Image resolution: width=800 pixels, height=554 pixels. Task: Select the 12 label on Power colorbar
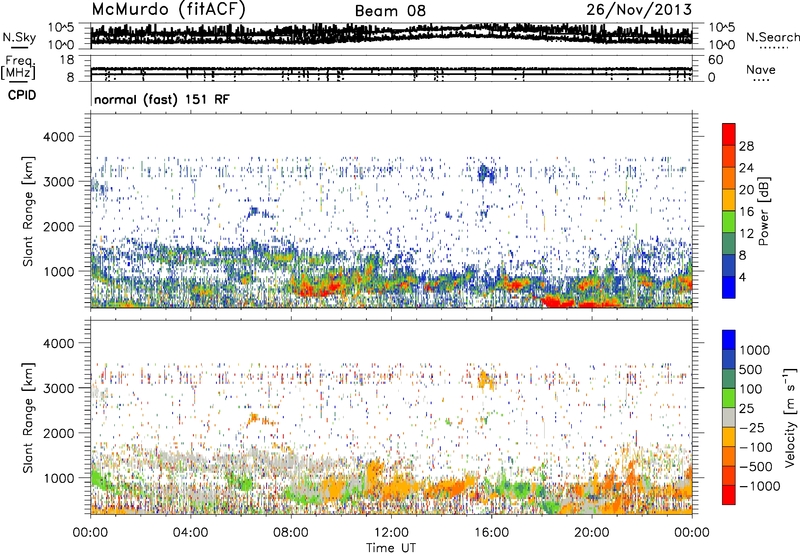coord(746,234)
